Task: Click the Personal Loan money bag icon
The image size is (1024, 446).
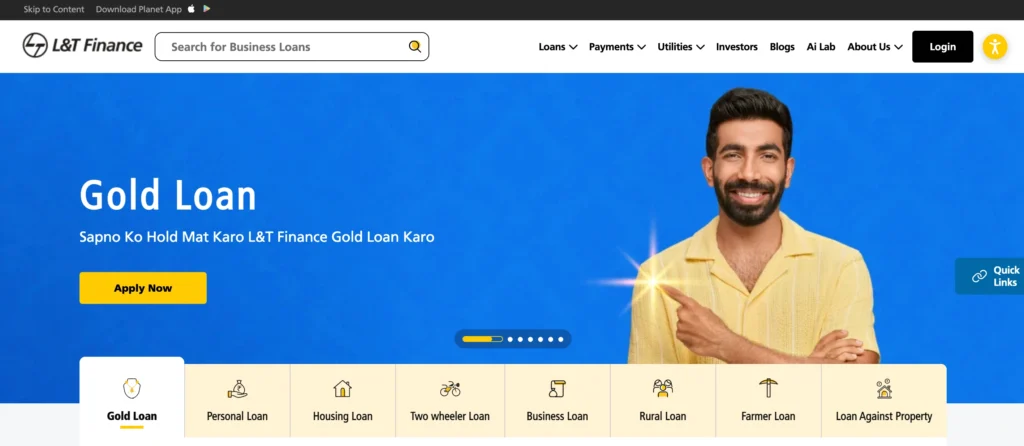Action: point(237,389)
